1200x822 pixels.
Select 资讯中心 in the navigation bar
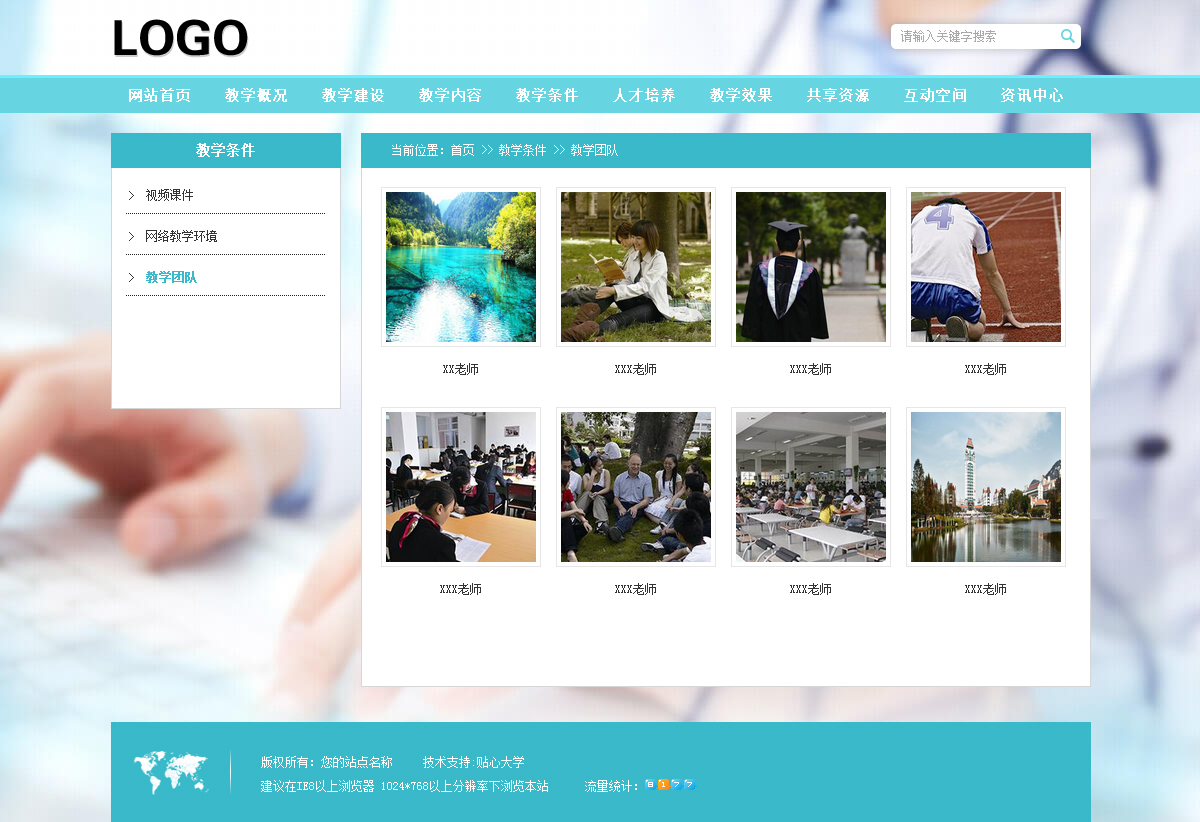[1032, 96]
